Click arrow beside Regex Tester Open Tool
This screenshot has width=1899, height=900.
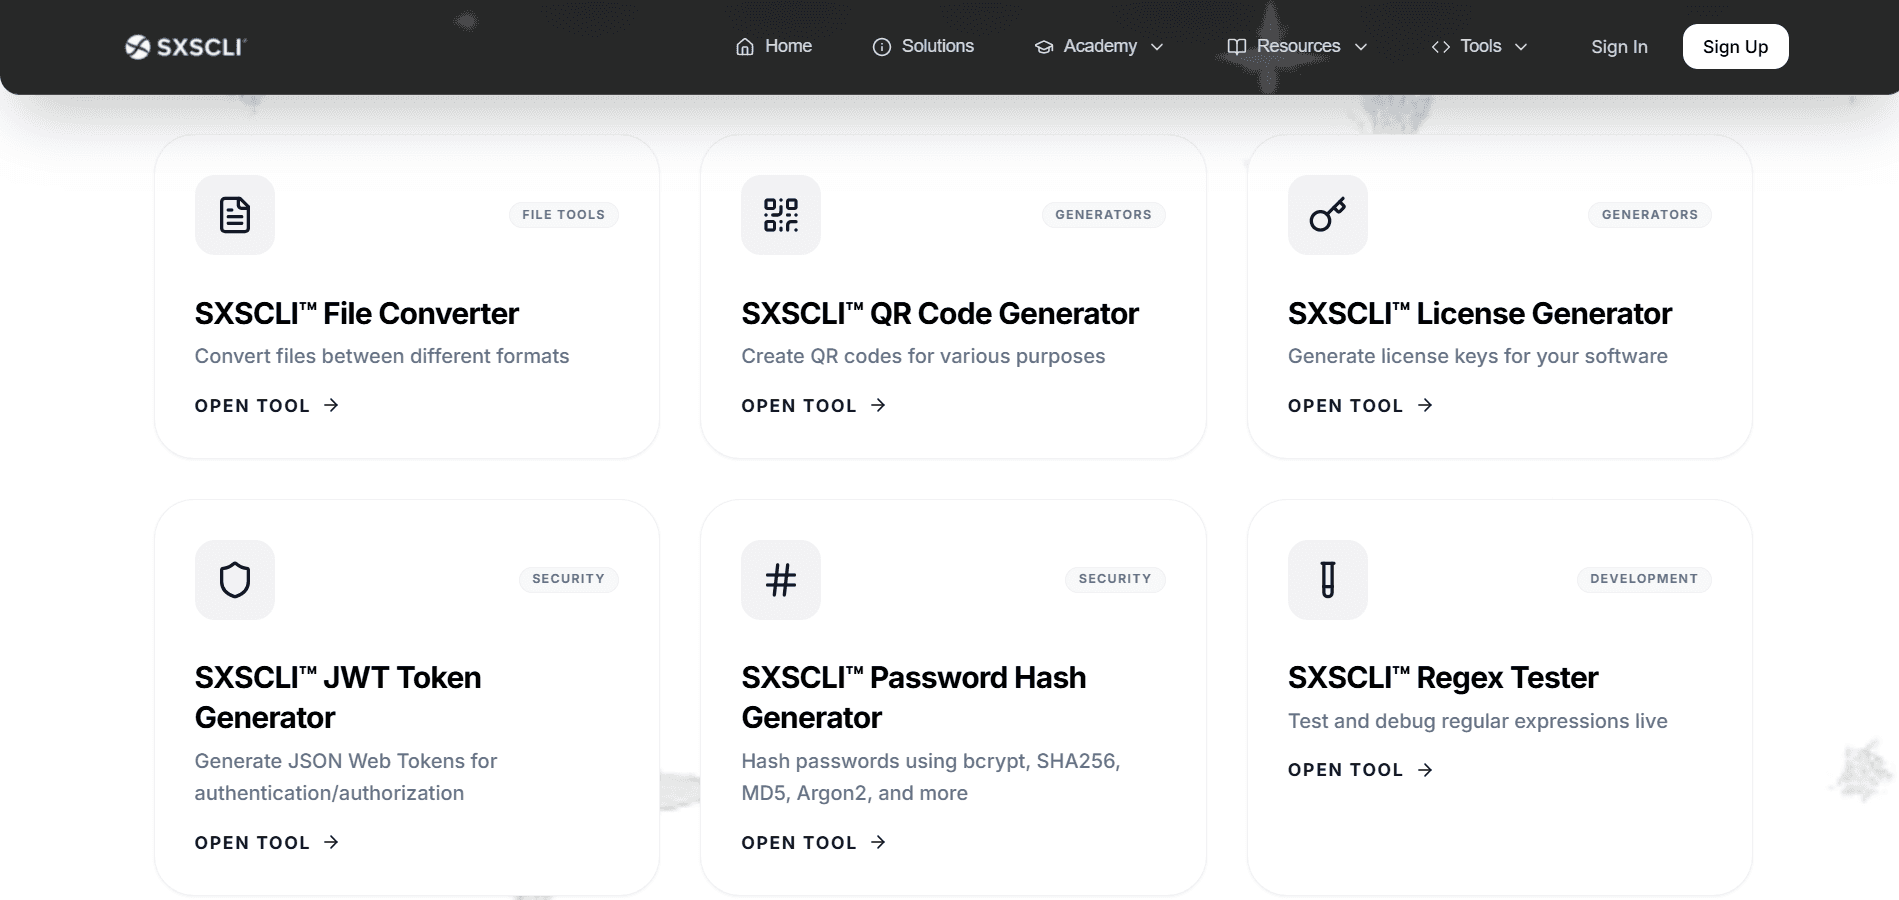tap(1425, 770)
